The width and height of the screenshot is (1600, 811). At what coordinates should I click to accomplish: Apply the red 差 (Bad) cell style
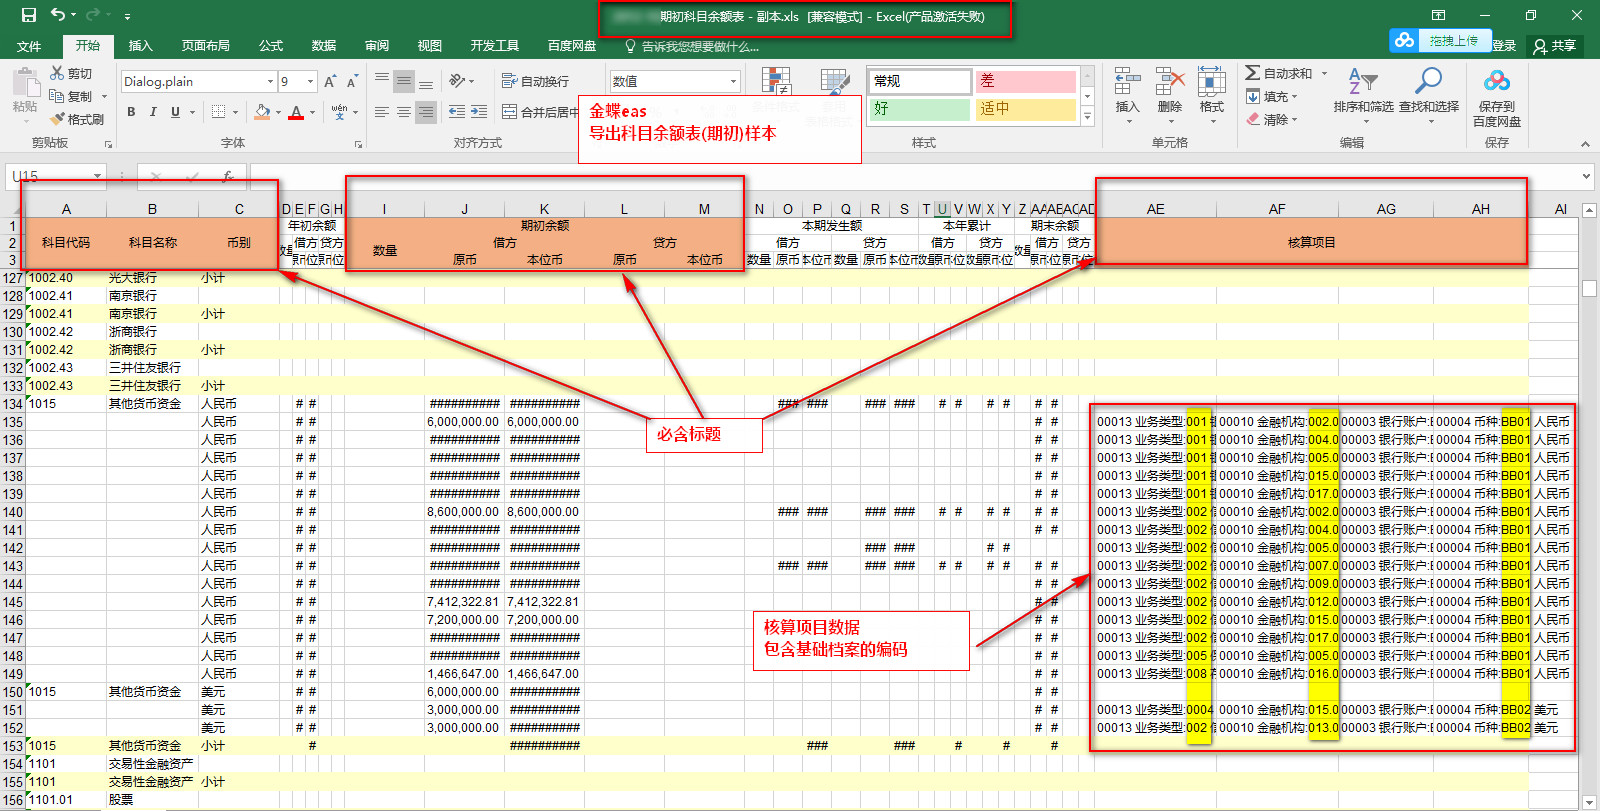tap(1024, 81)
